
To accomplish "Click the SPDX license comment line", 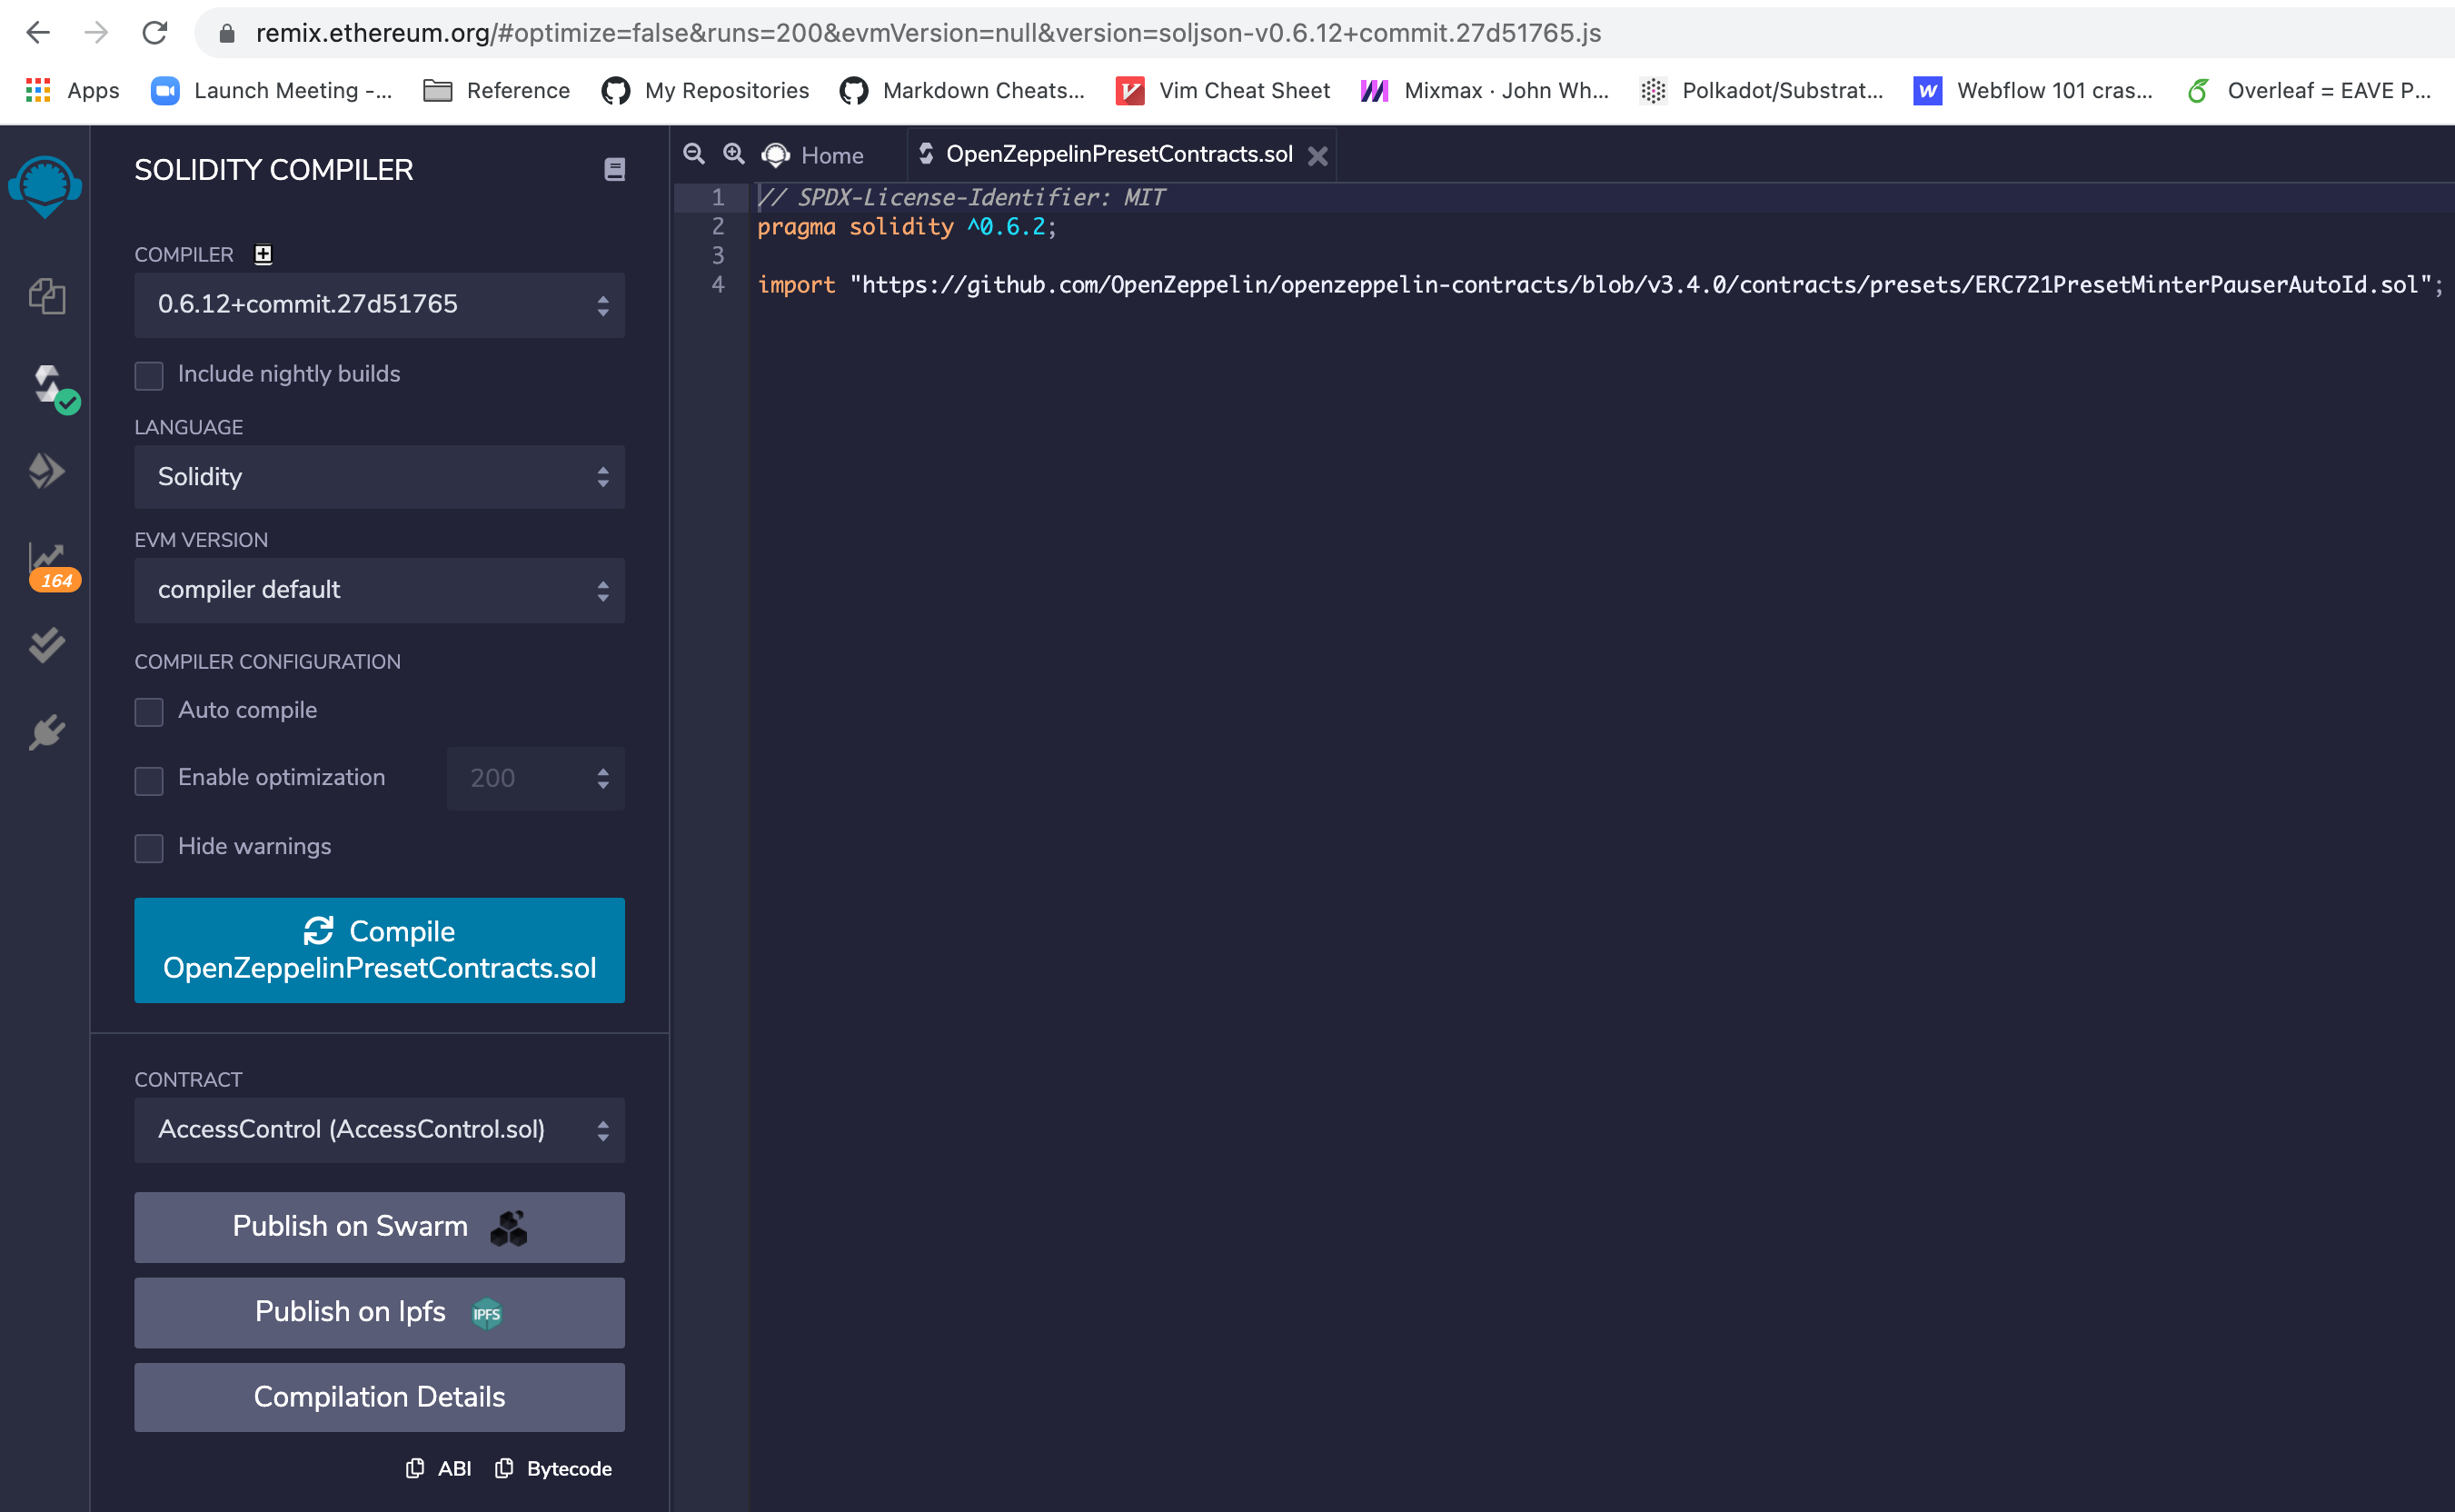I will [x=961, y=197].
